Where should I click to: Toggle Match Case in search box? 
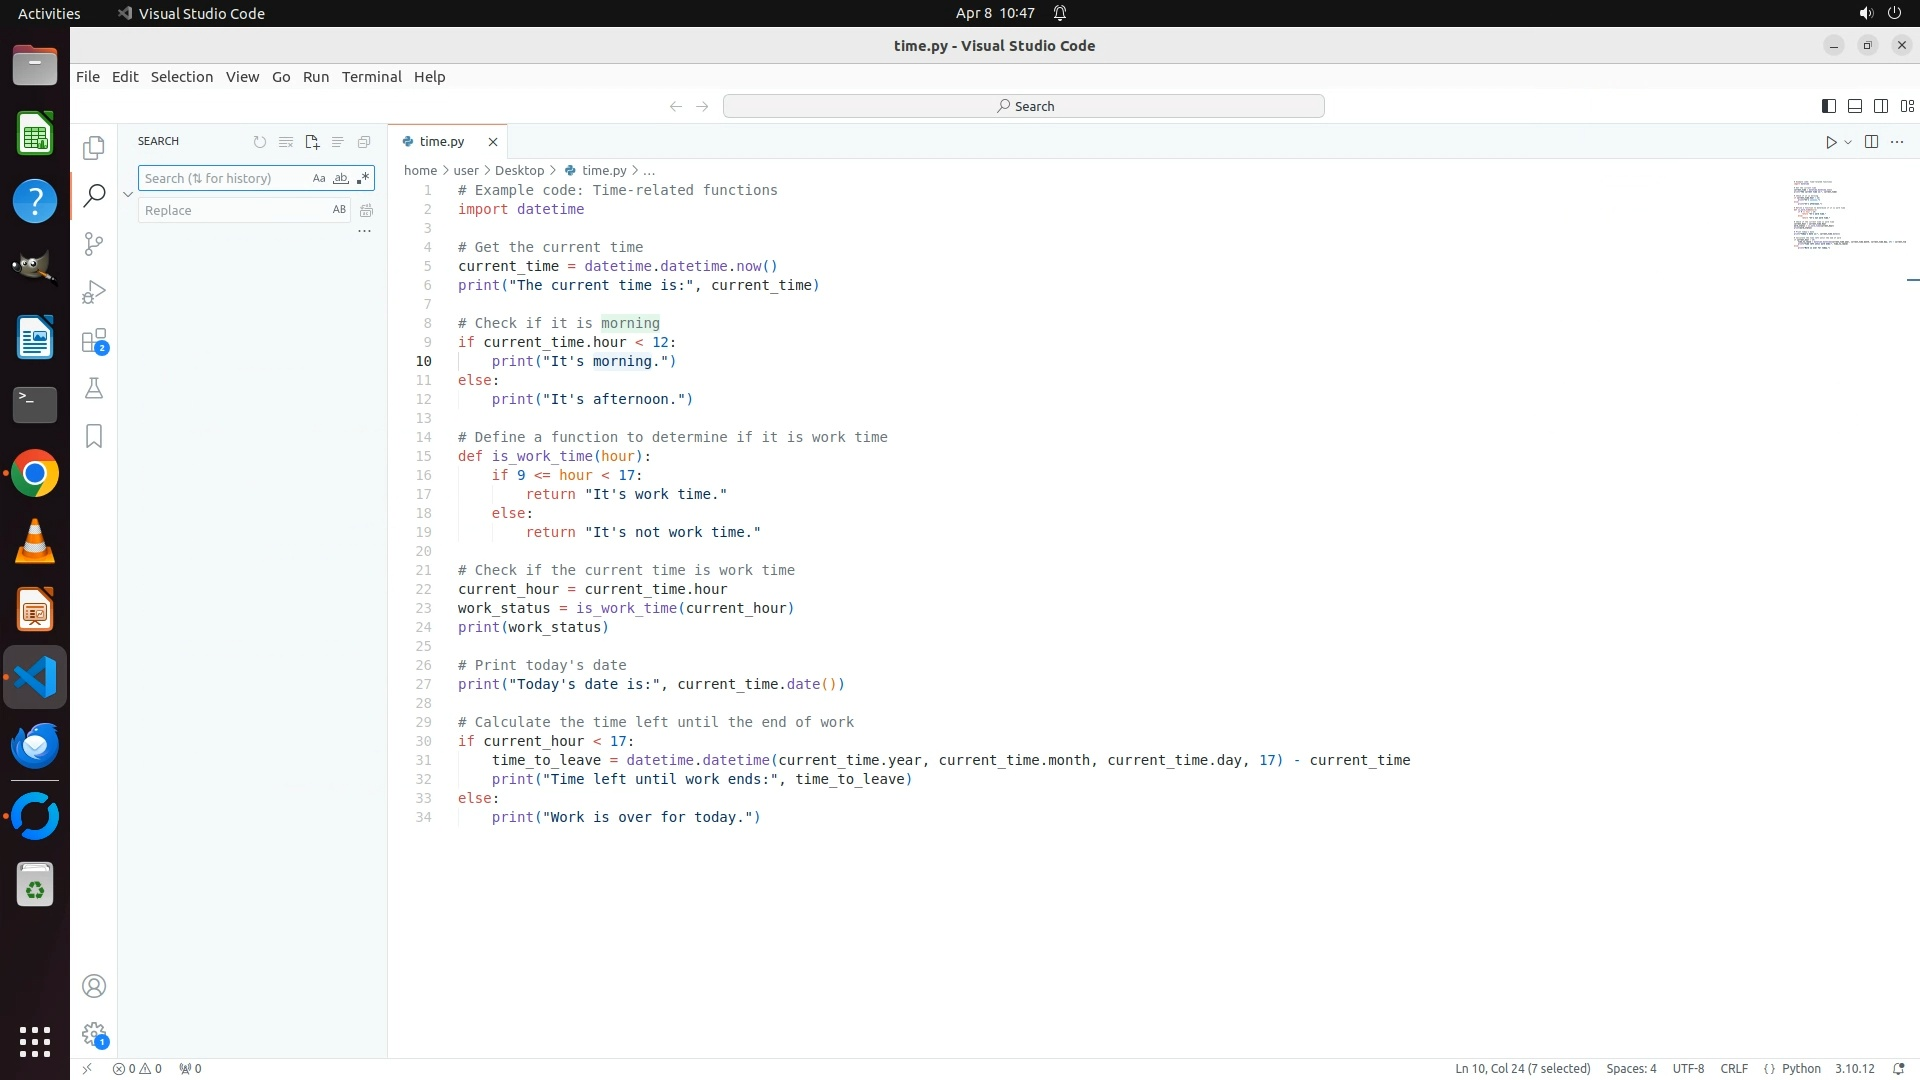click(x=319, y=178)
